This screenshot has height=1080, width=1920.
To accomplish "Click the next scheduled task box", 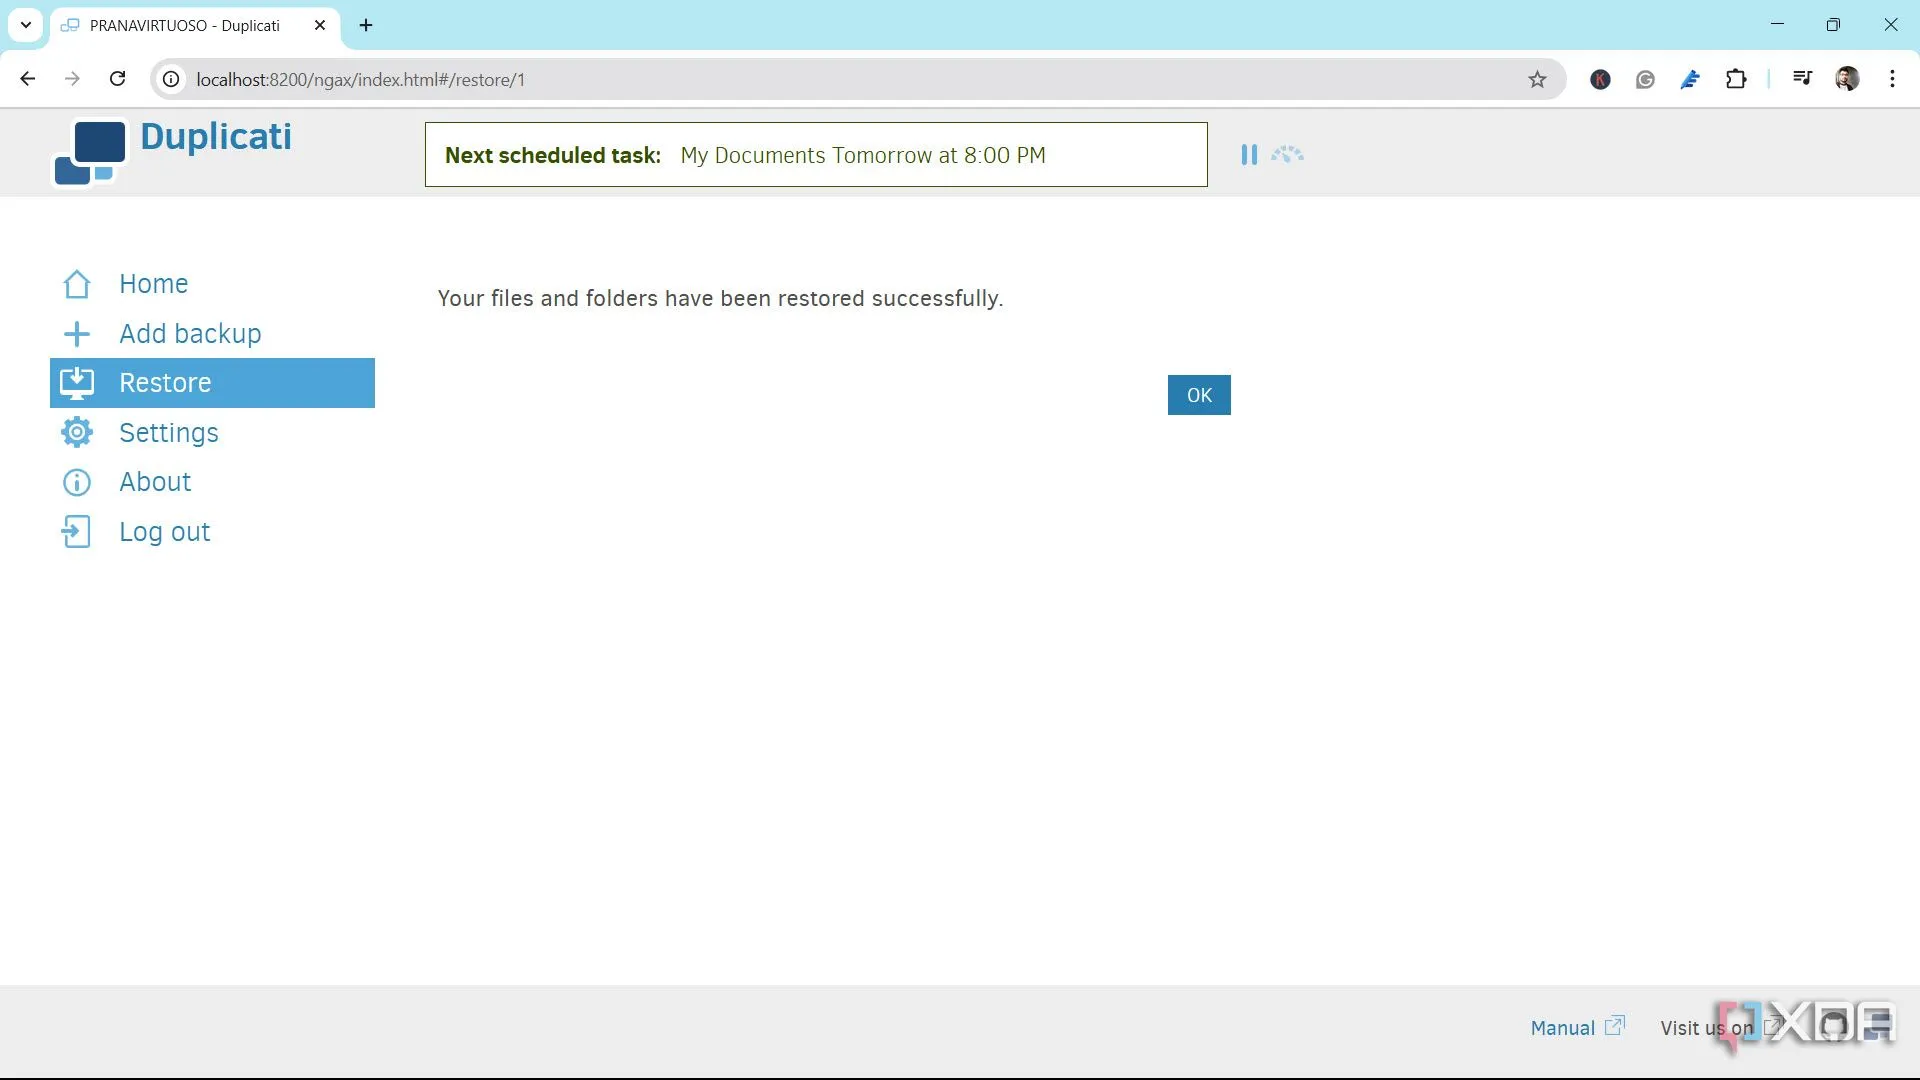I will point(815,155).
